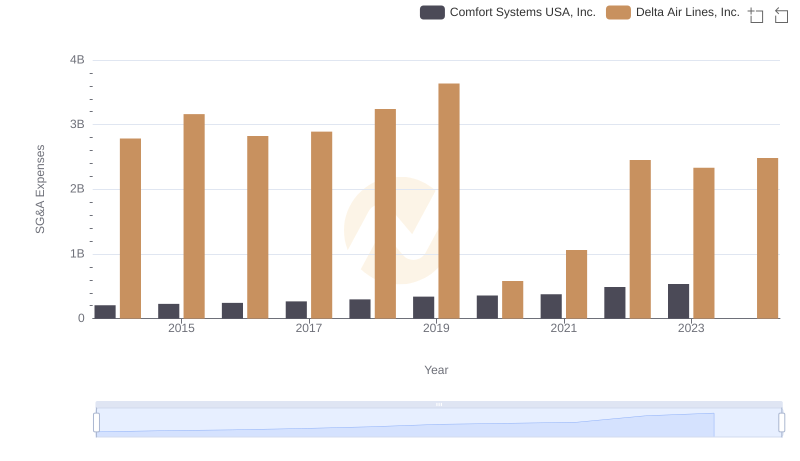Toggle Comfort Systems USA, Inc. legend series

tap(508, 12)
